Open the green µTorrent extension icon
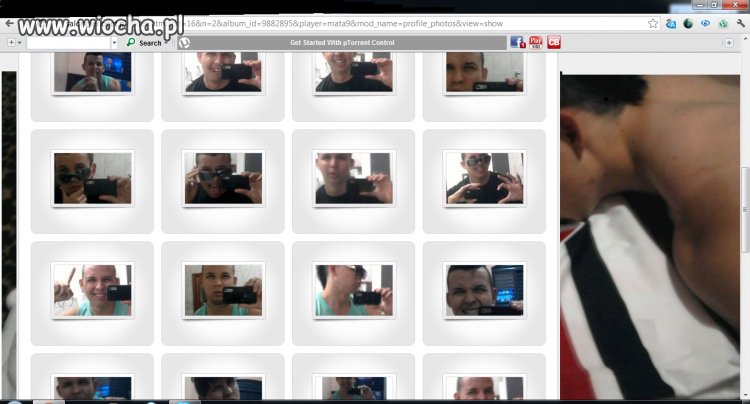 pos(723,23)
